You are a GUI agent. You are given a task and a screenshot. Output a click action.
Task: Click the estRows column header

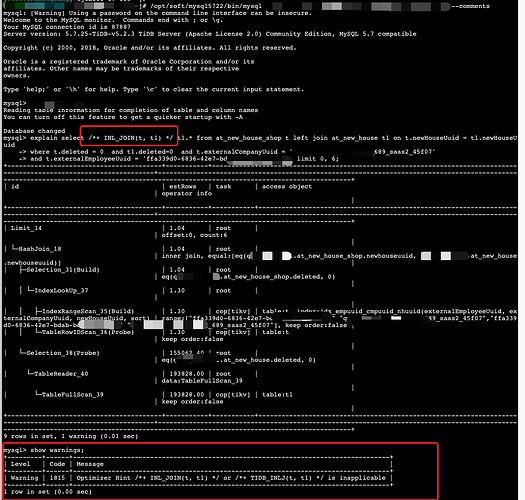[182, 187]
